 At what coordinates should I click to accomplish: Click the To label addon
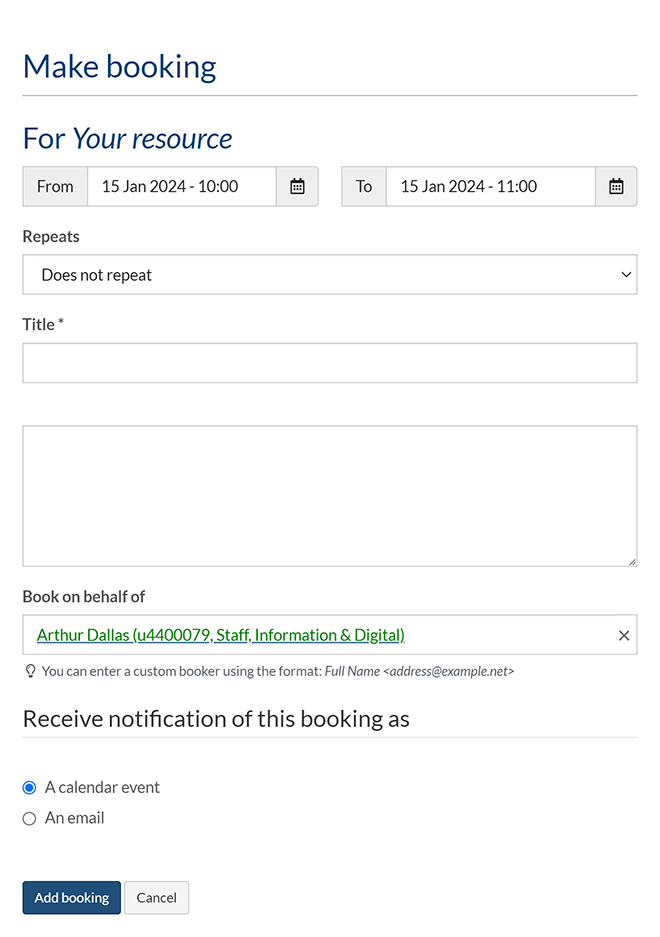pos(364,186)
